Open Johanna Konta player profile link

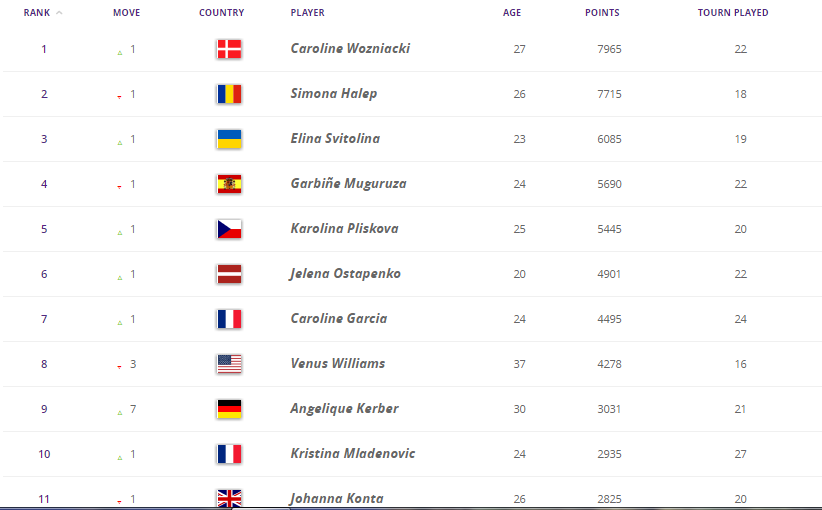337,498
